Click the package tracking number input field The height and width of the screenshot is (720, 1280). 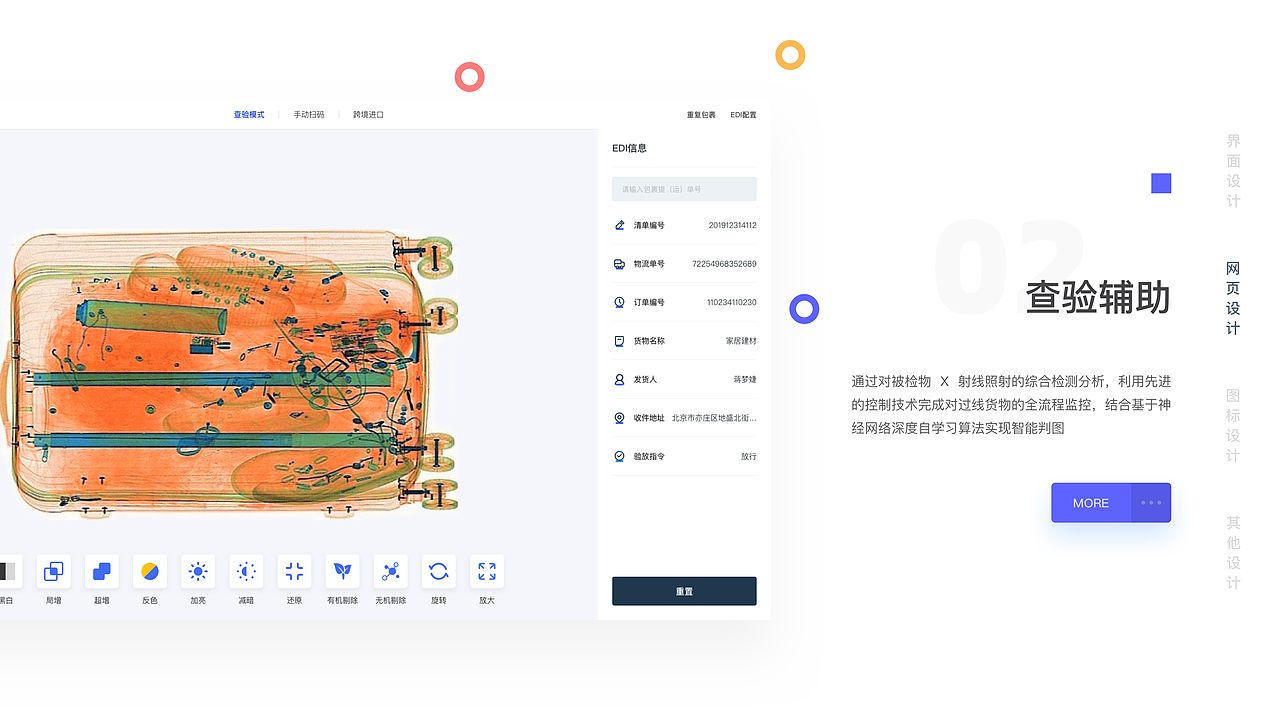(684, 188)
